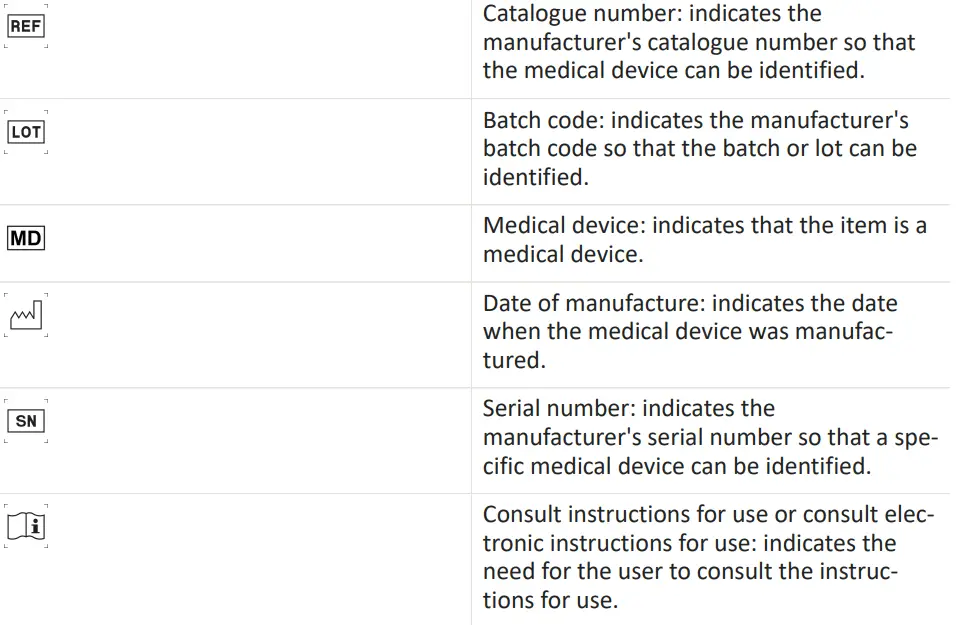Image resolution: width=960 pixels, height=625 pixels.
Task: Click the line 'cific medical device can be identified.'
Action: point(677,466)
